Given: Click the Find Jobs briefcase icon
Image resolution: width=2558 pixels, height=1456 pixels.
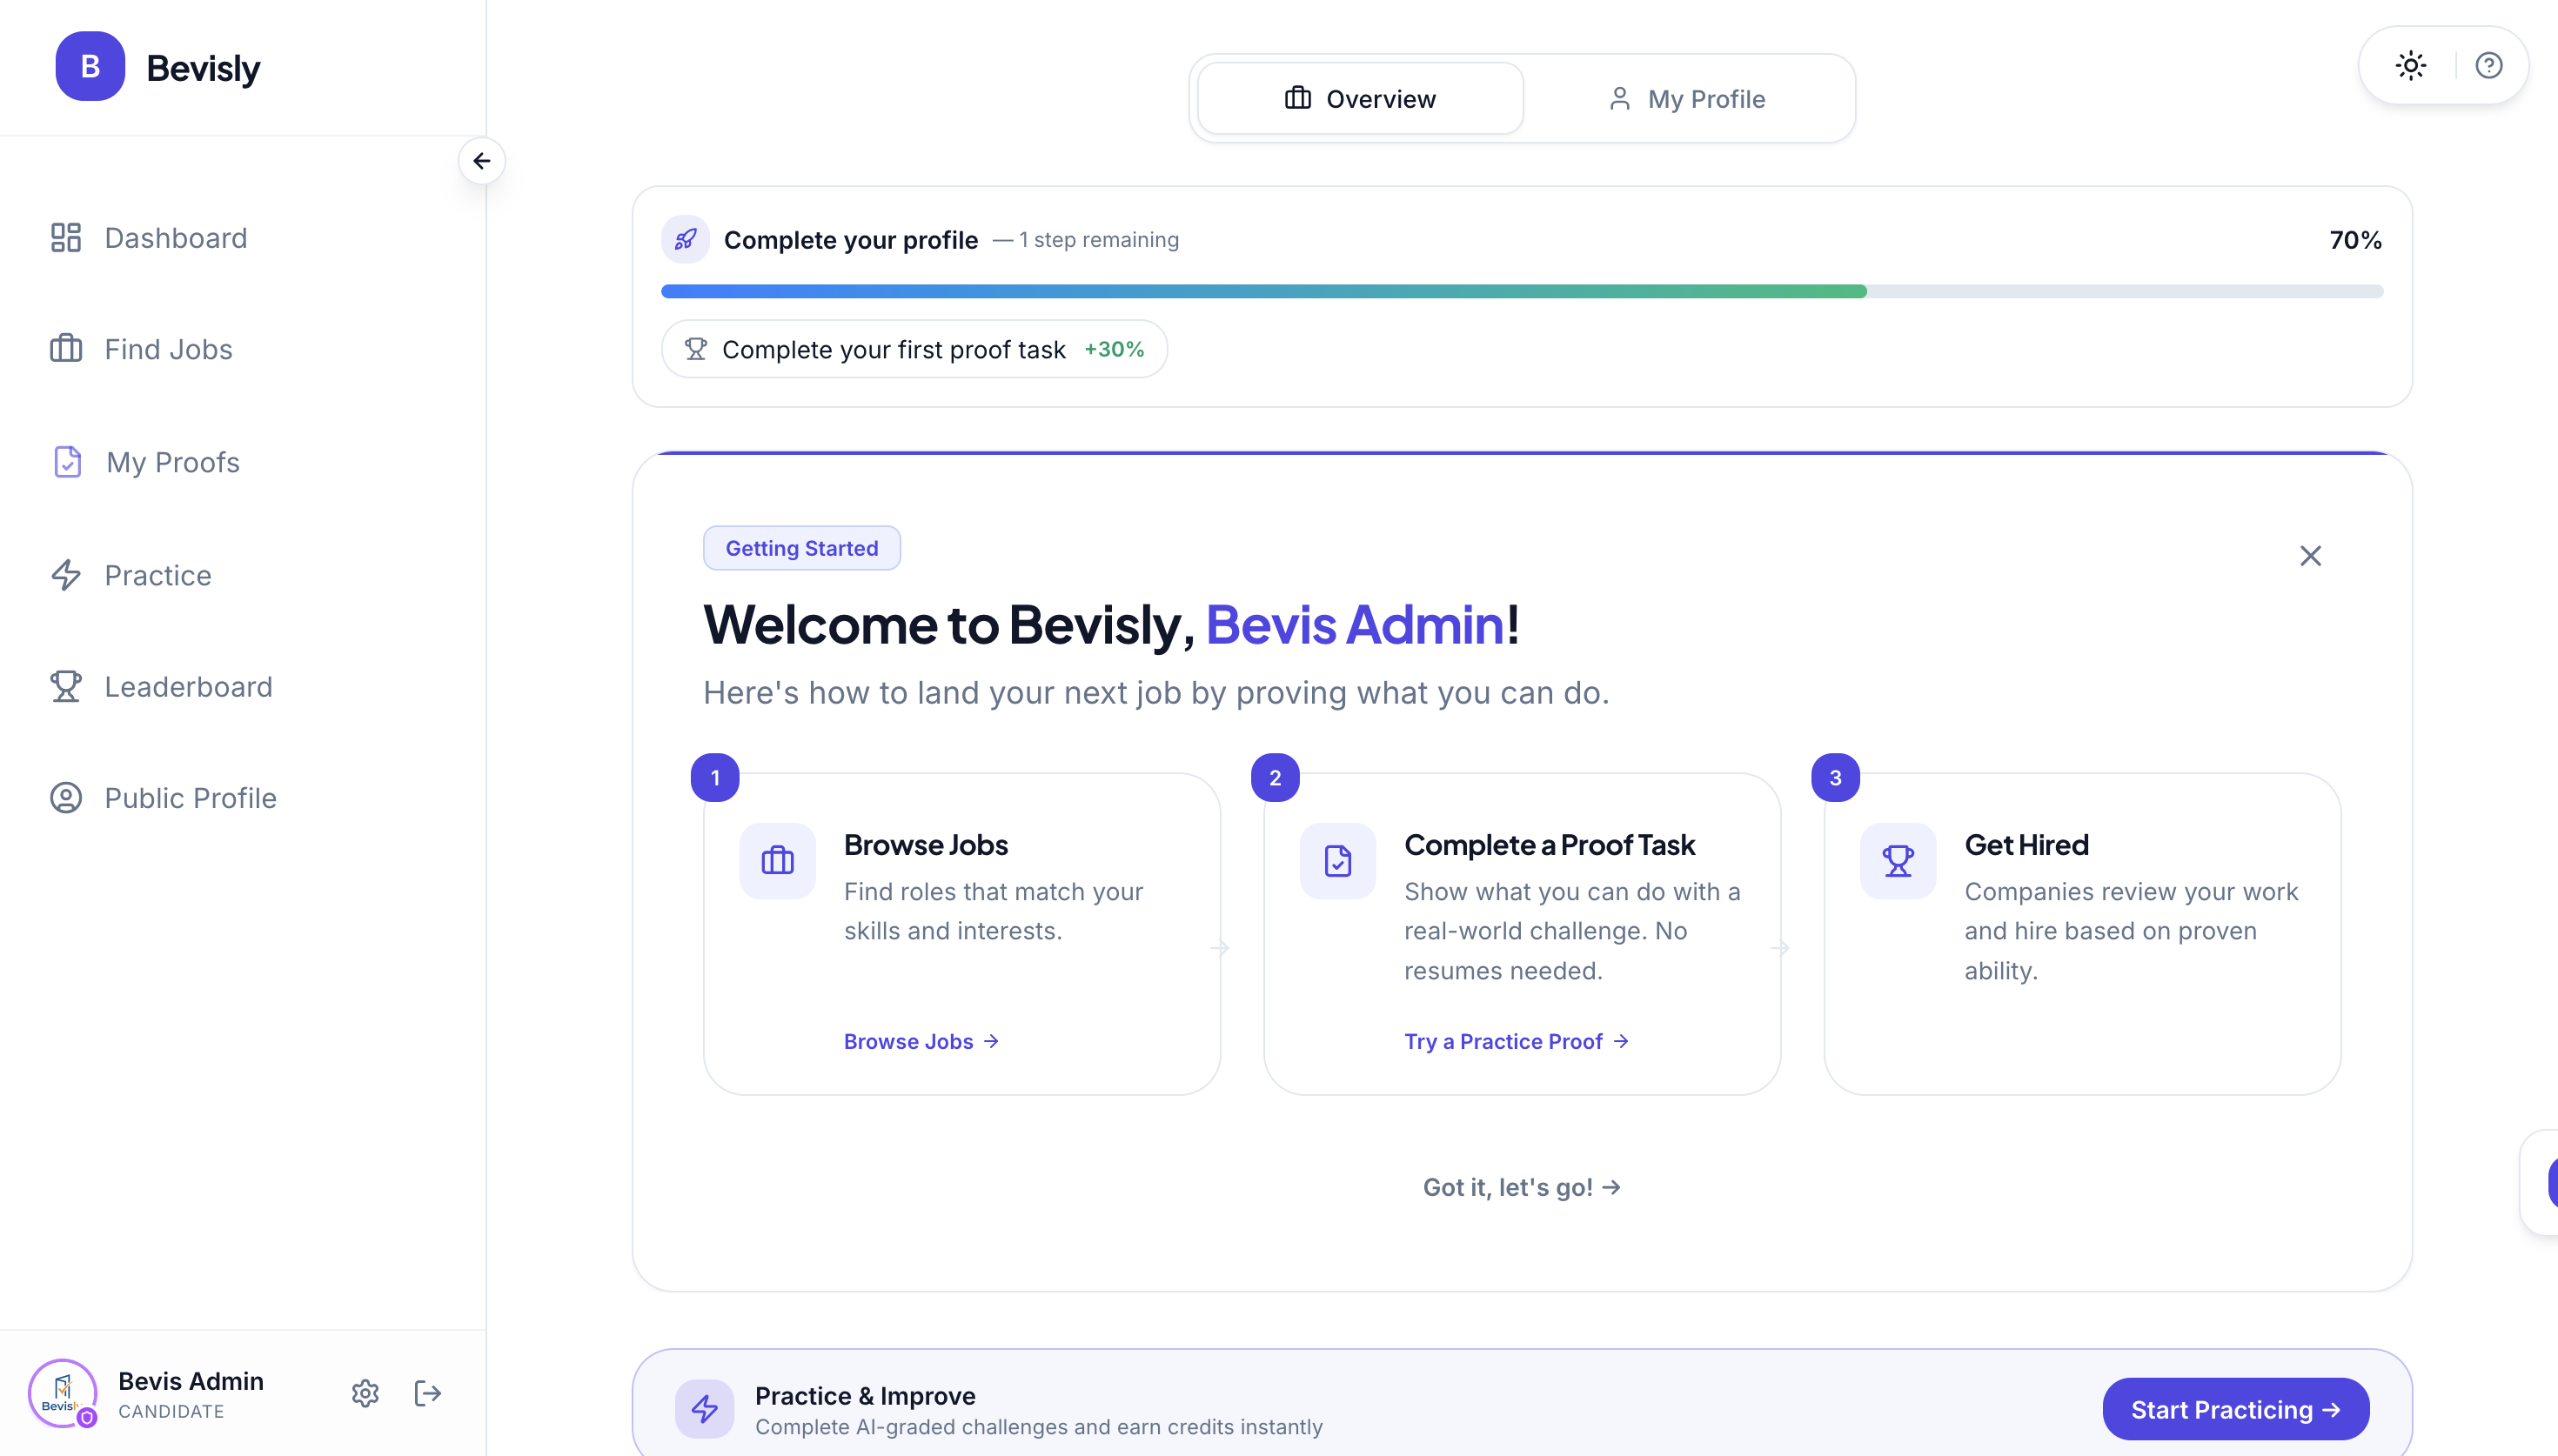Looking at the screenshot, I should (x=66, y=349).
